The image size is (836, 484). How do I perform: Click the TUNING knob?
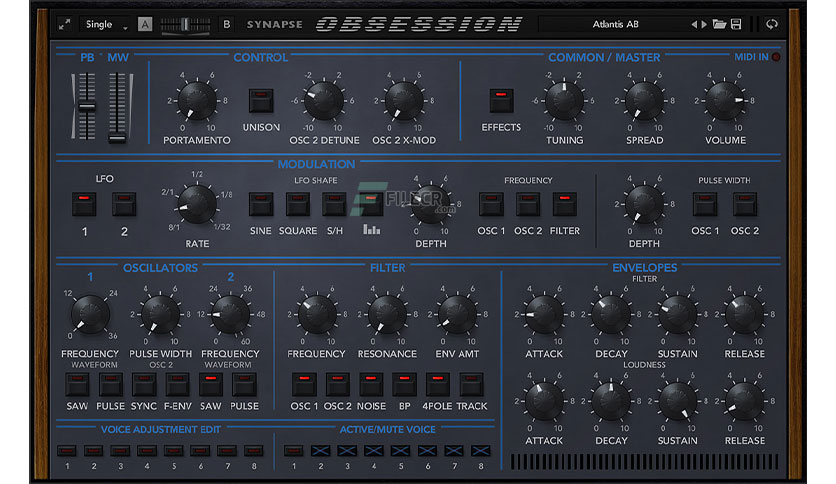(x=564, y=101)
